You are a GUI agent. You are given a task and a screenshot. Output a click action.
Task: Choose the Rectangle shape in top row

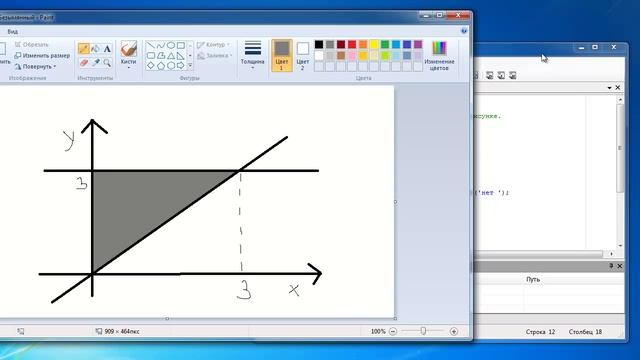(x=180, y=45)
